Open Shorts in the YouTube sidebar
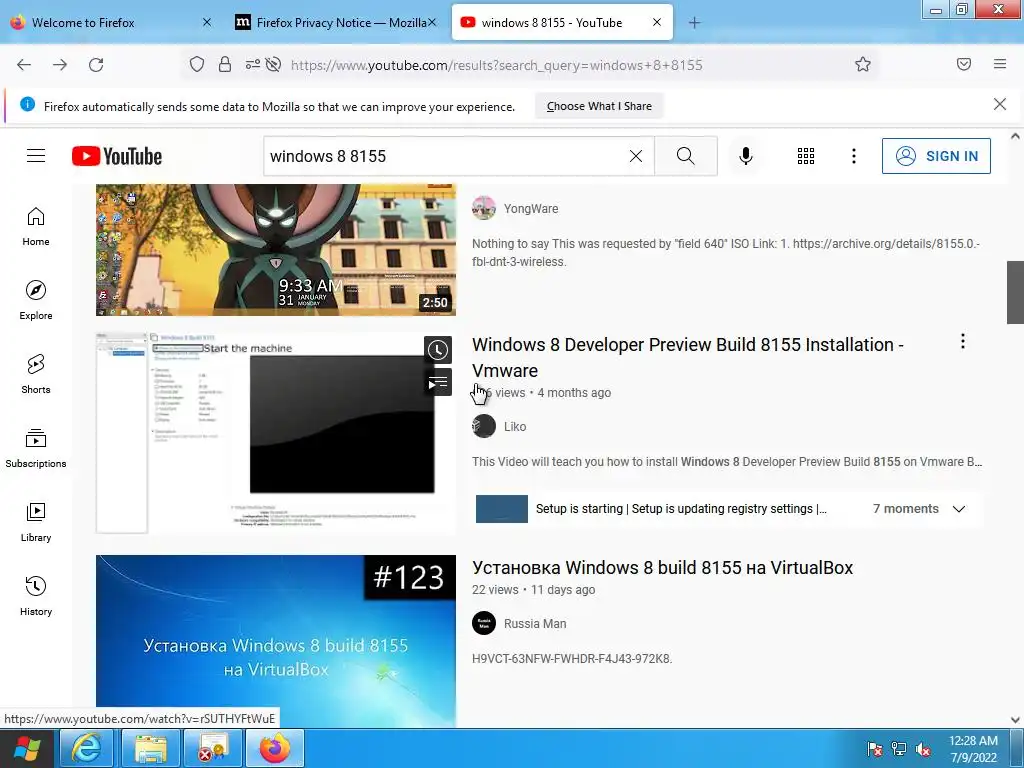 click(x=36, y=374)
